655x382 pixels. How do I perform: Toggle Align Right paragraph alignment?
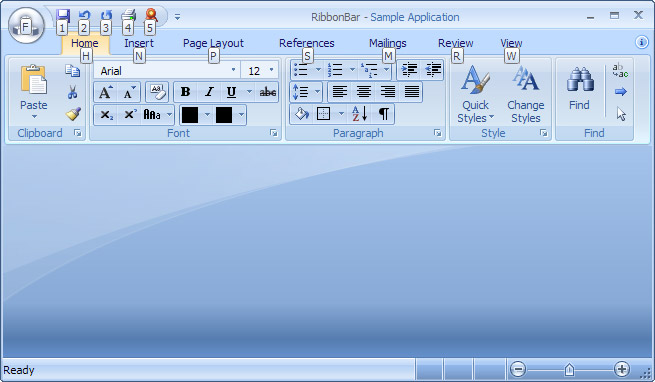tap(388, 92)
